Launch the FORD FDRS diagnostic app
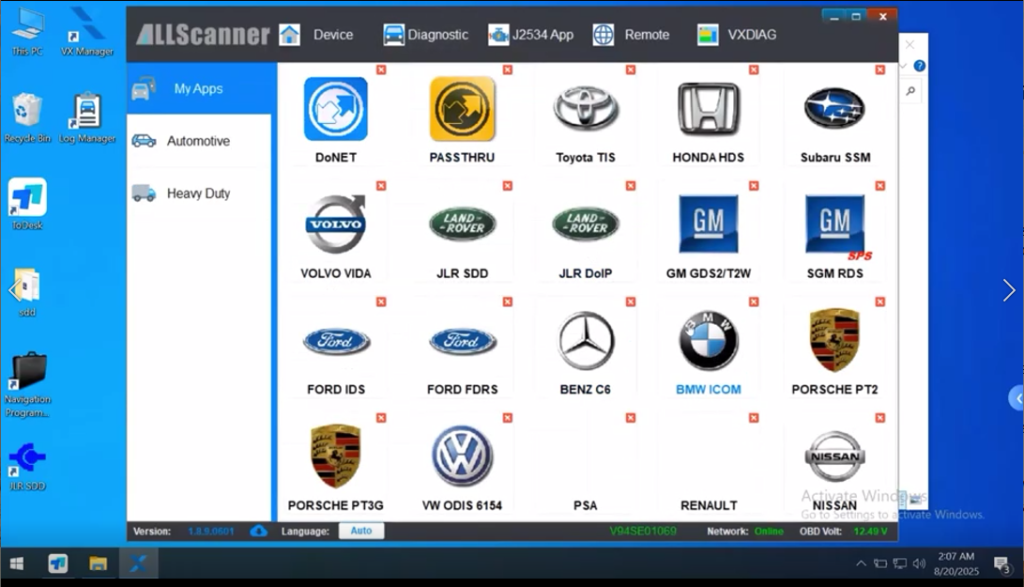1024x587 pixels. 461,340
